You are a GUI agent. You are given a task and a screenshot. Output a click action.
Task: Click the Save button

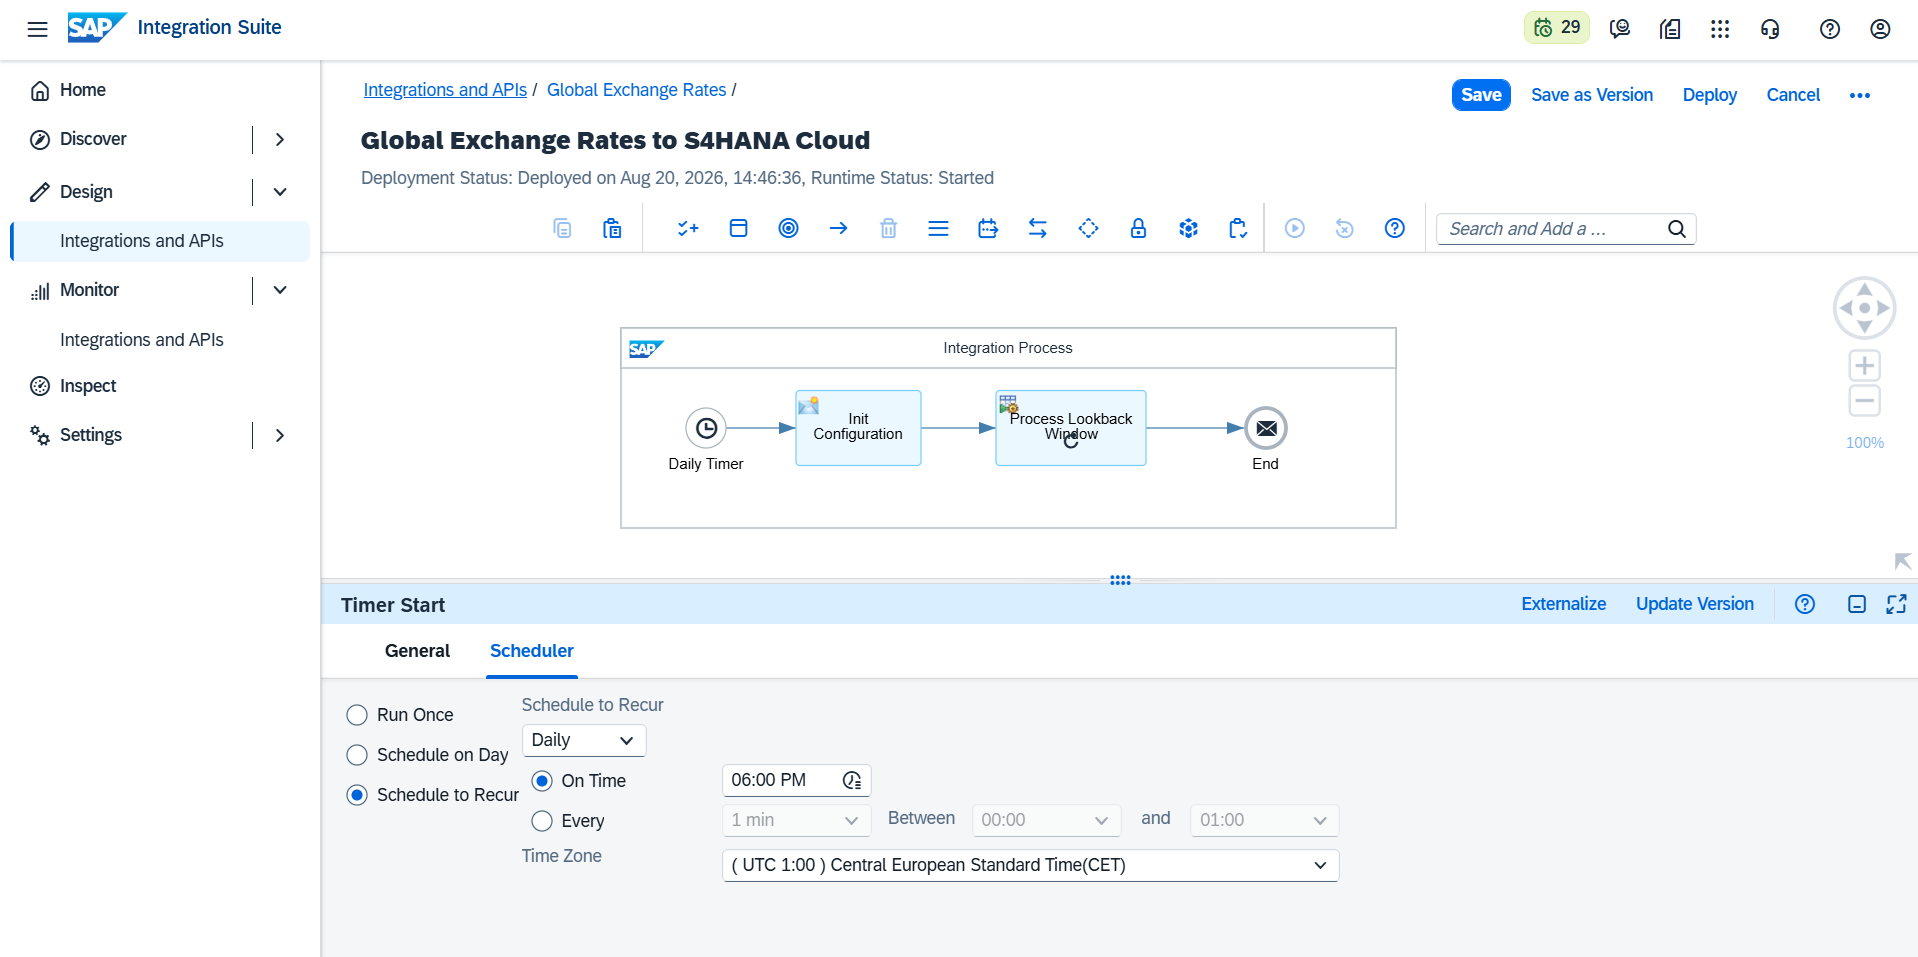coord(1481,95)
